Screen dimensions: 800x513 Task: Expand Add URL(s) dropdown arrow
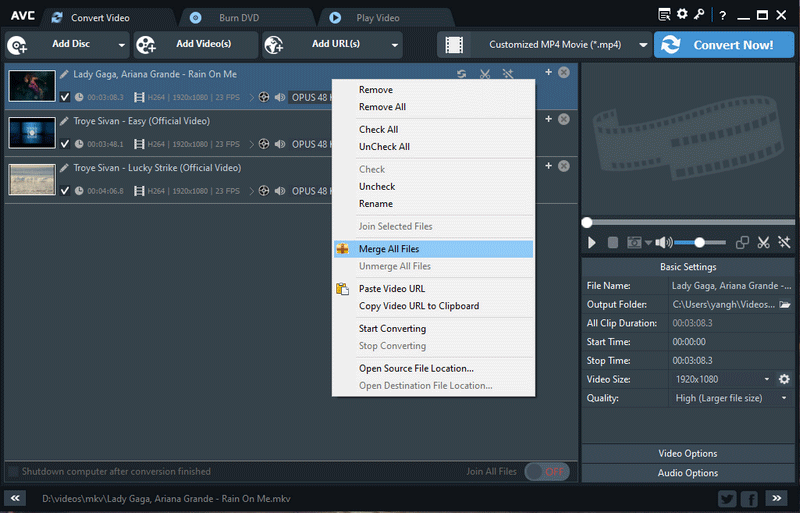pos(394,45)
